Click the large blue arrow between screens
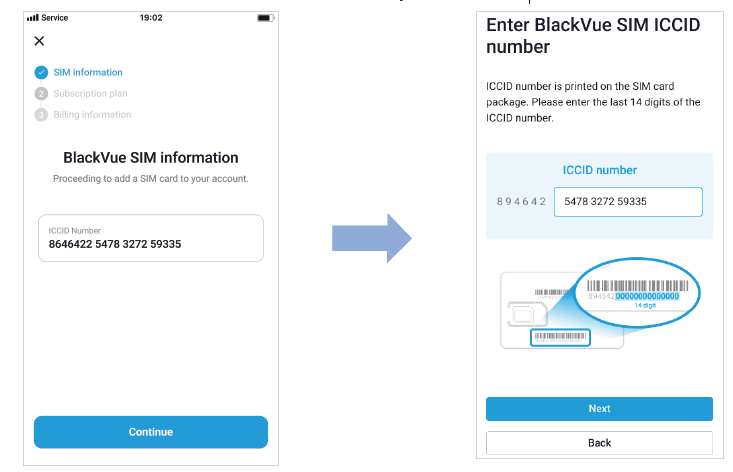This screenshot has width=733, height=472. pos(371,238)
